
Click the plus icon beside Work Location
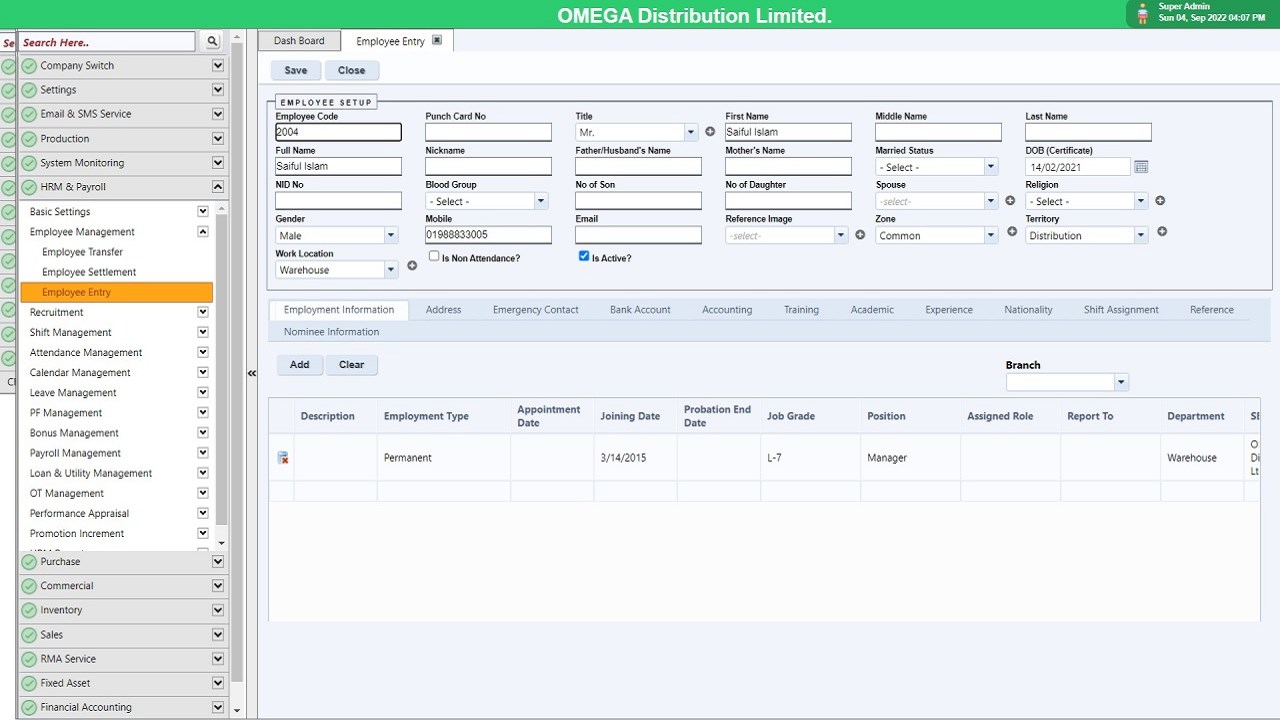click(x=412, y=266)
